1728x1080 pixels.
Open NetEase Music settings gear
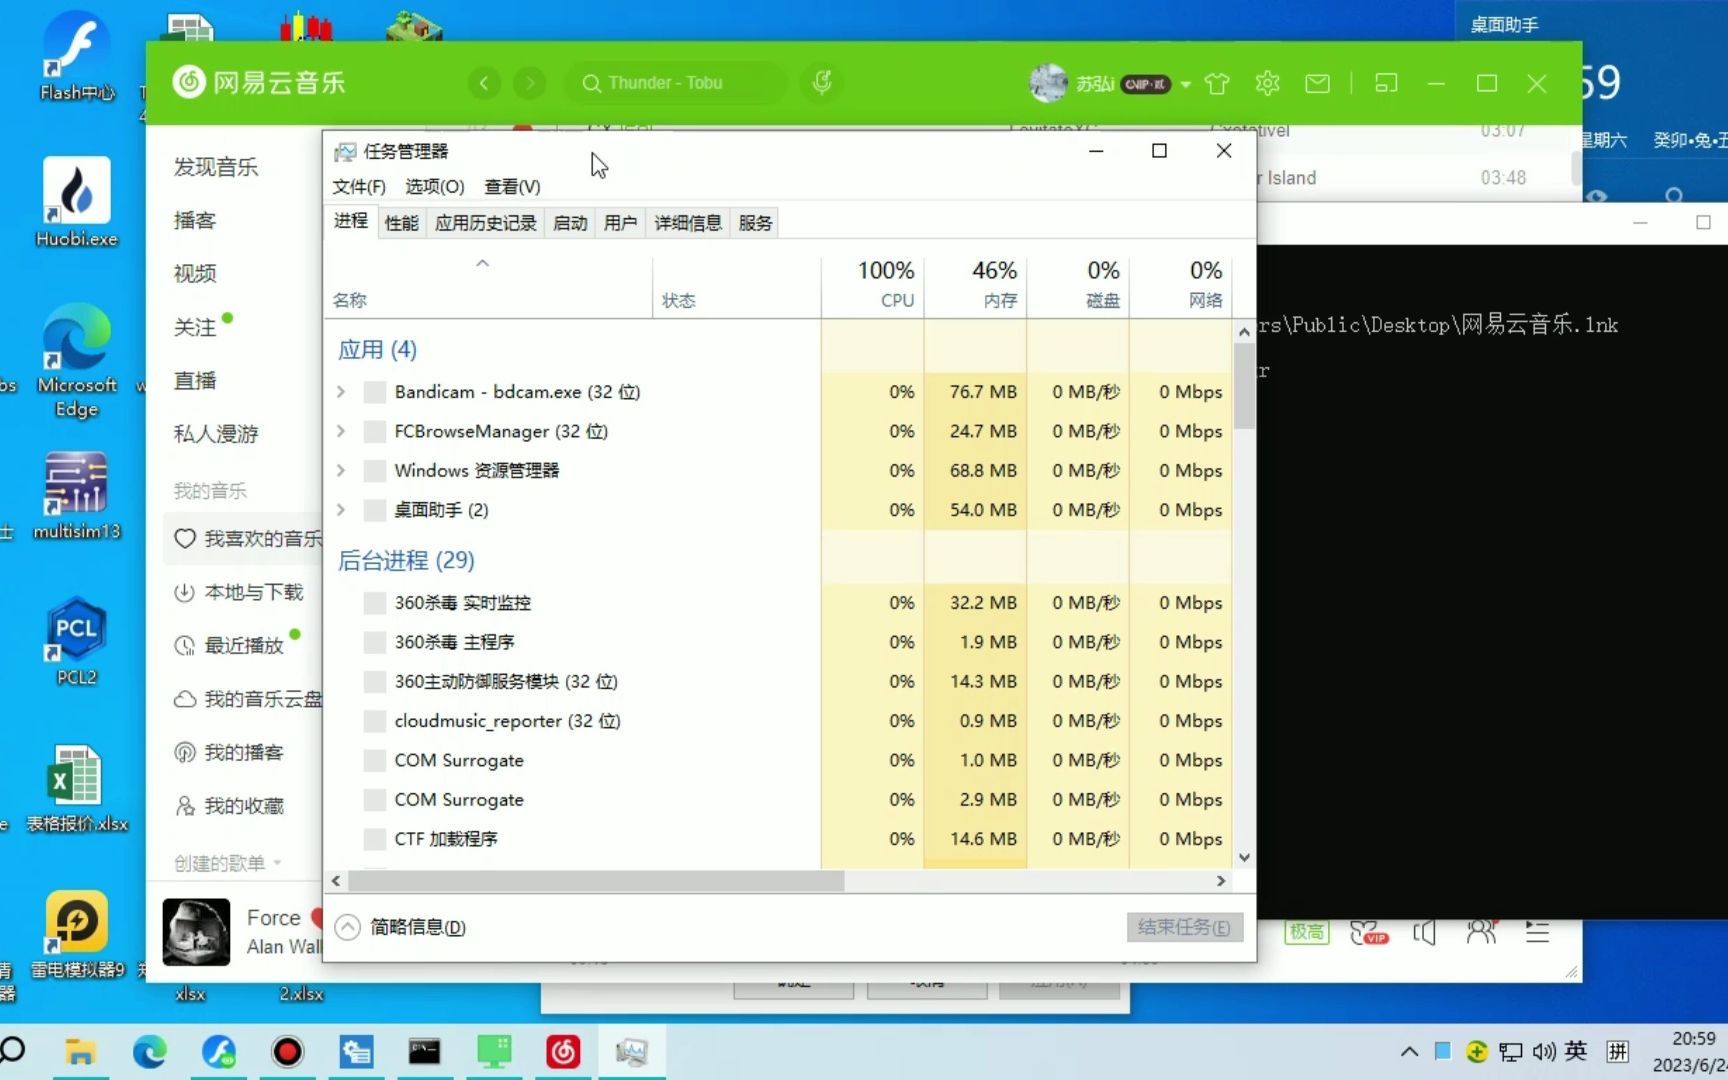tap(1267, 83)
